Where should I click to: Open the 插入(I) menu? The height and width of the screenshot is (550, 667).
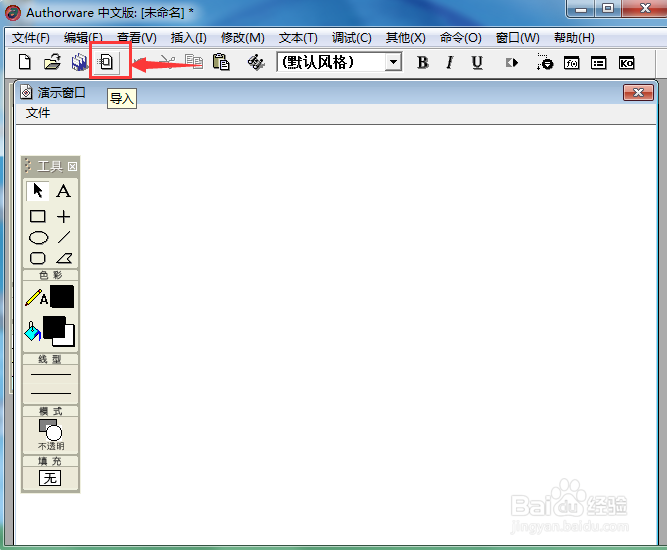(x=188, y=38)
